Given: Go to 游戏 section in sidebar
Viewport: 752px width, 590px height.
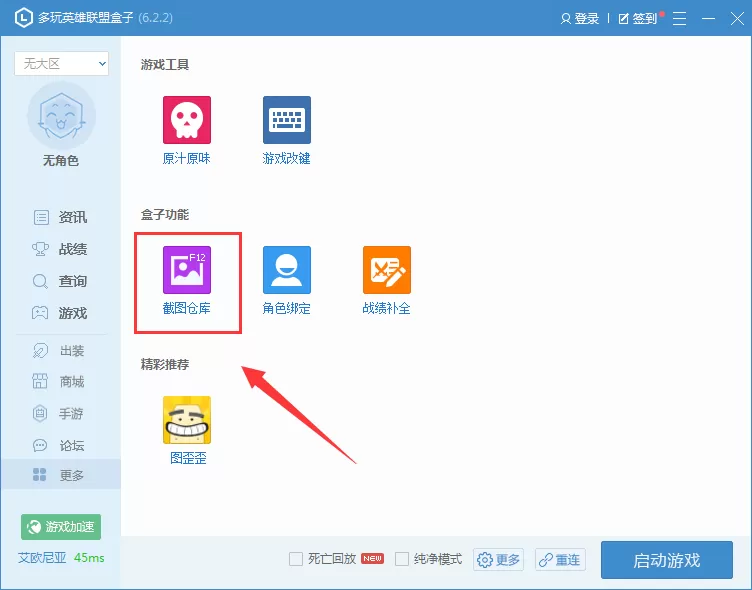Looking at the screenshot, I should pyautogui.click(x=60, y=313).
